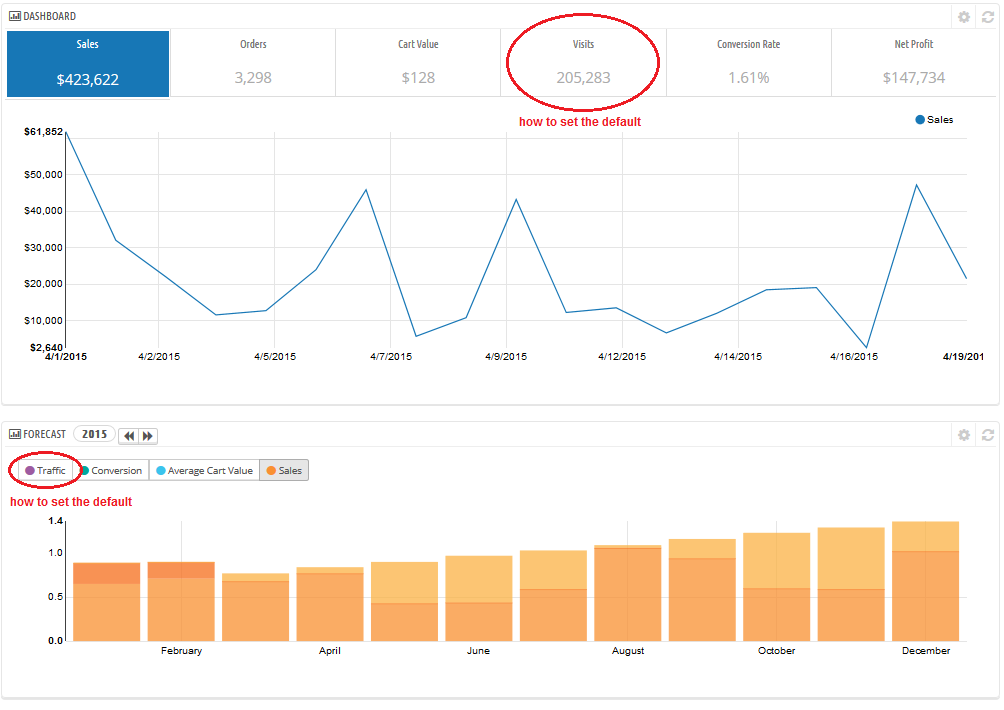This screenshot has width=1004, height=710.
Task: Click the FORECAST panel title
Action: tap(44, 434)
